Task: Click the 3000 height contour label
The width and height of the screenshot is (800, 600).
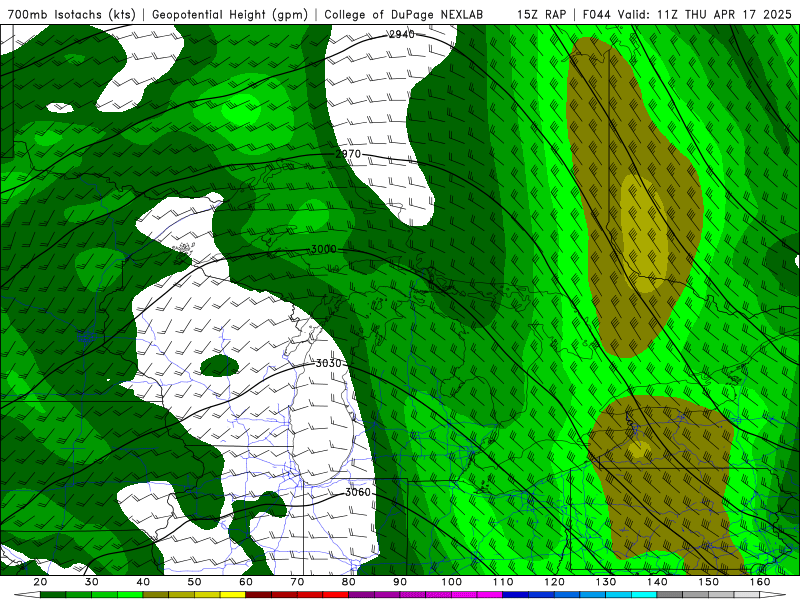Action: point(323,249)
